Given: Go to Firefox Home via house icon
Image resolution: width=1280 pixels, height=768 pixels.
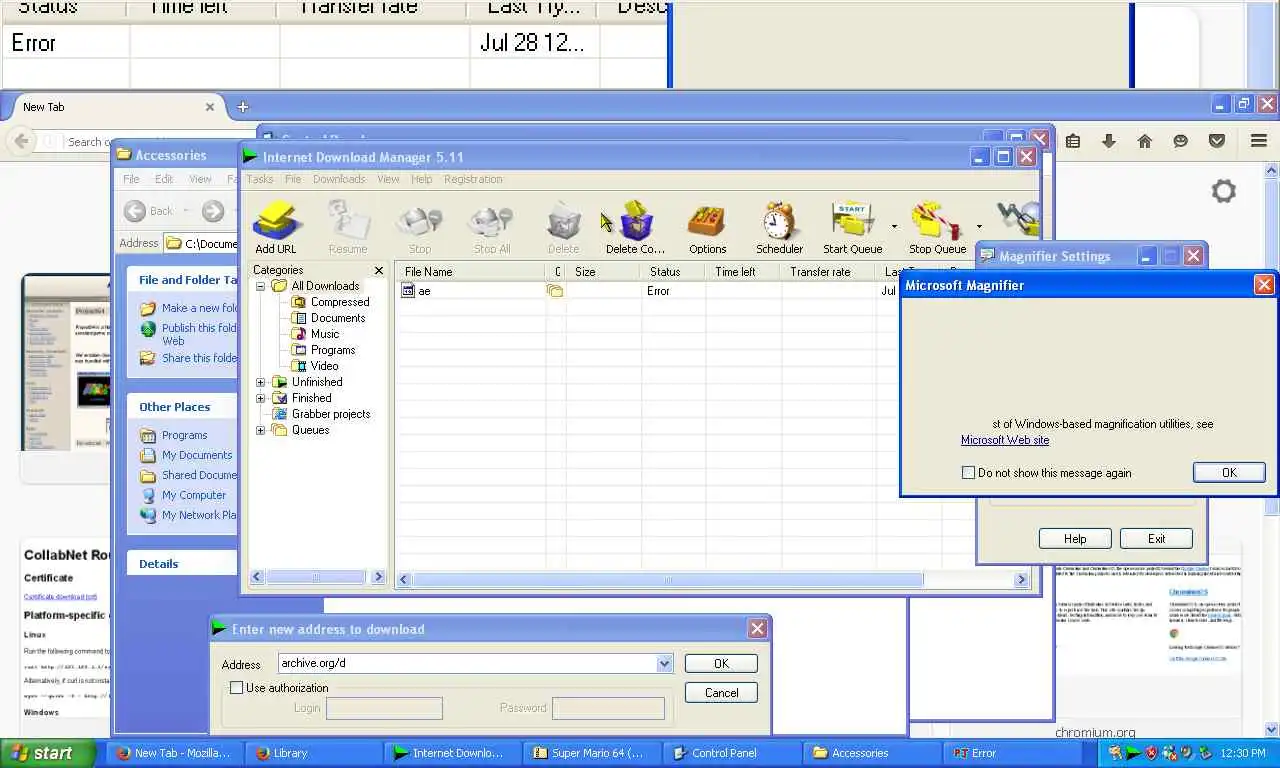Looking at the screenshot, I should tap(1145, 141).
